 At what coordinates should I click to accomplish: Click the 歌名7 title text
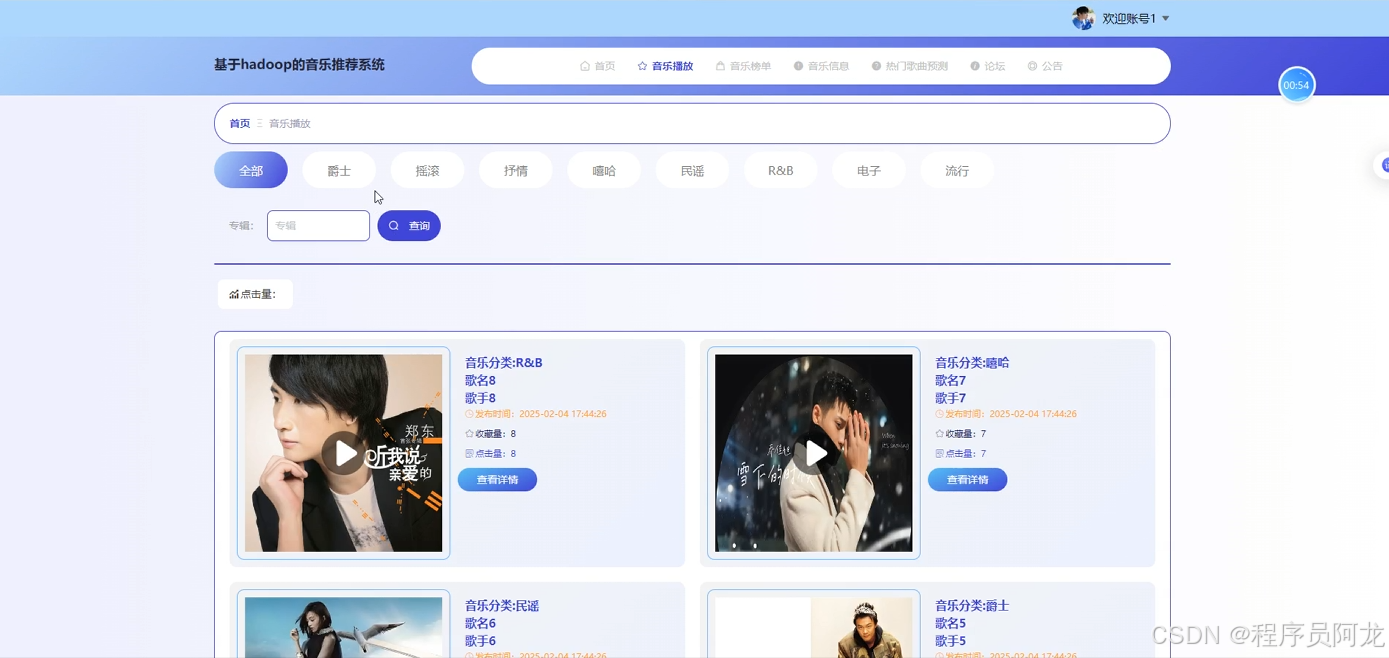(x=950, y=381)
